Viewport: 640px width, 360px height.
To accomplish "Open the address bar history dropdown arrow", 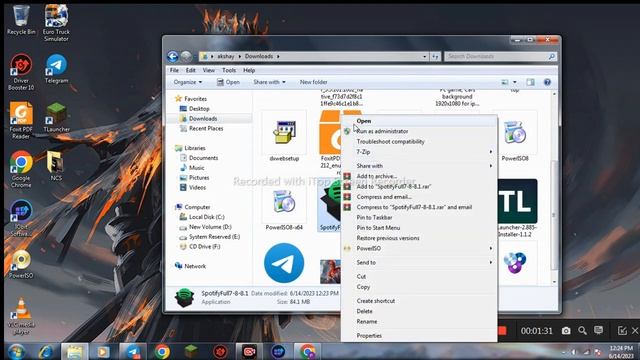I will [424, 56].
